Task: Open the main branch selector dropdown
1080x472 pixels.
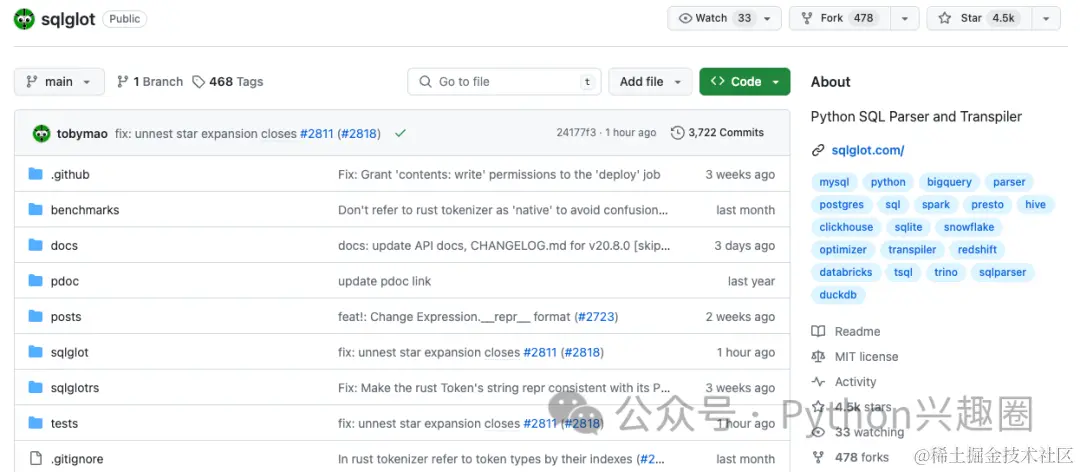Action: point(59,81)
